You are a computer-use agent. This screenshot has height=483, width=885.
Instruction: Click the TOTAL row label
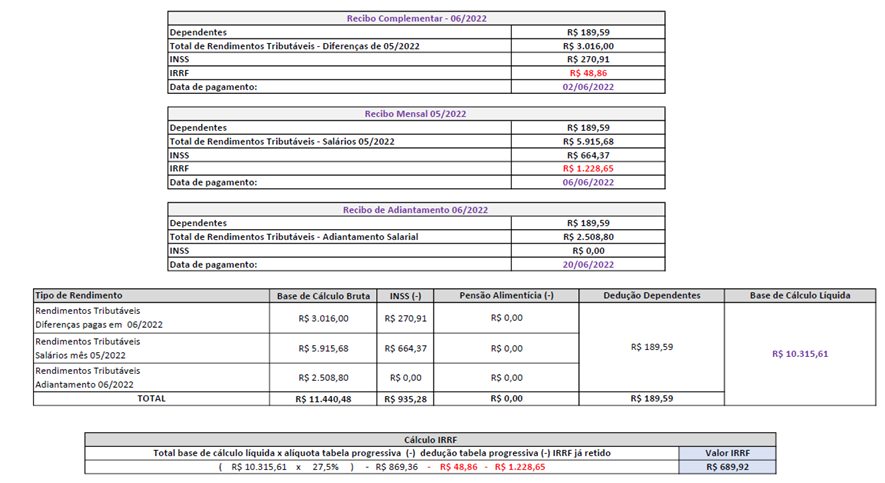[151, 398]
